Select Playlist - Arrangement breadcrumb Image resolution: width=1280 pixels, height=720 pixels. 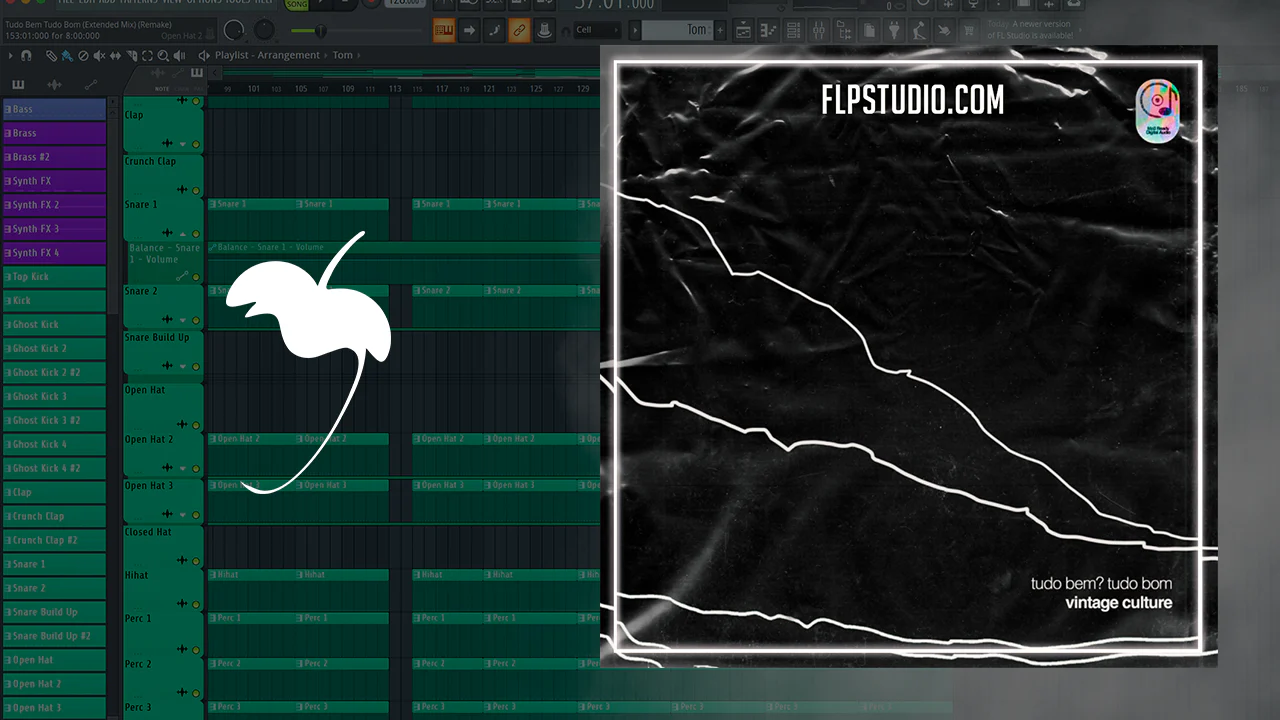[x=268, y=56]
